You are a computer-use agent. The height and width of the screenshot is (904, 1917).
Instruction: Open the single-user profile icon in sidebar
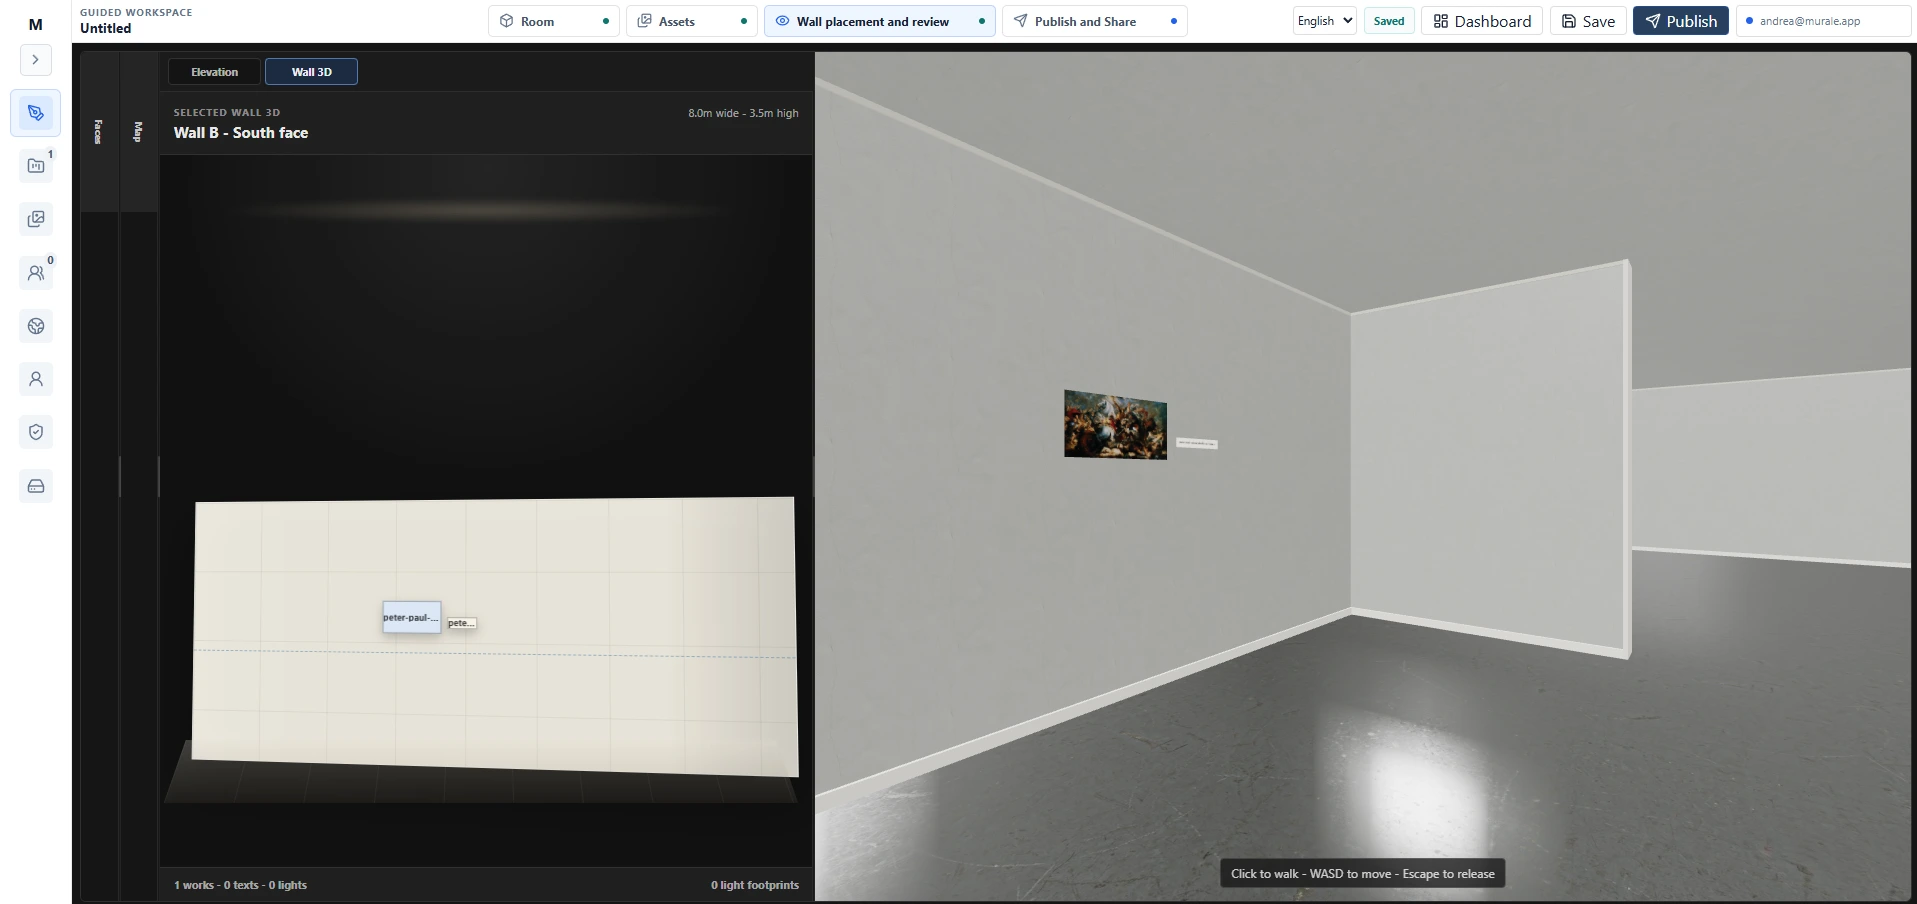click(36, 379)
